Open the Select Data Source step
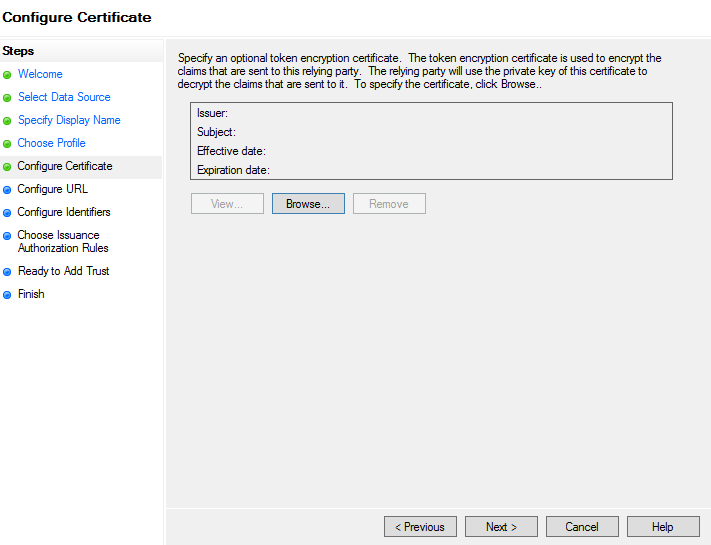Viewport: 711px width, 545px height. pyautogui.click(x=64, y=97)
